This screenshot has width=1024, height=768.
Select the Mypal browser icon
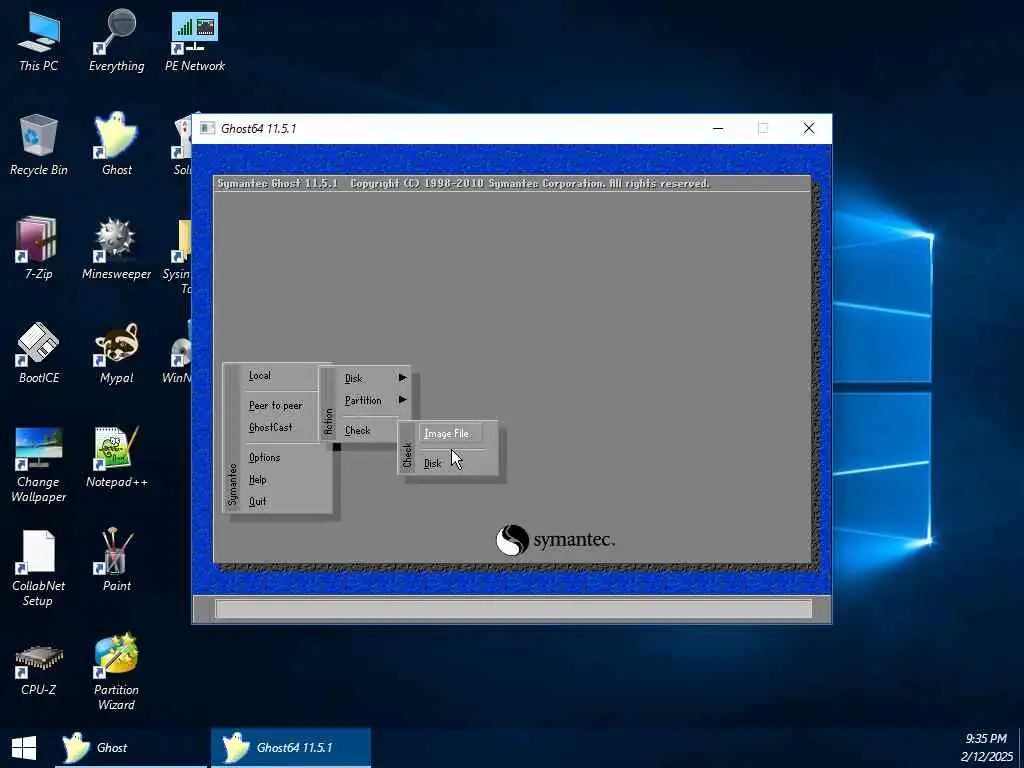pyautogui.click(x=116, y=353)
